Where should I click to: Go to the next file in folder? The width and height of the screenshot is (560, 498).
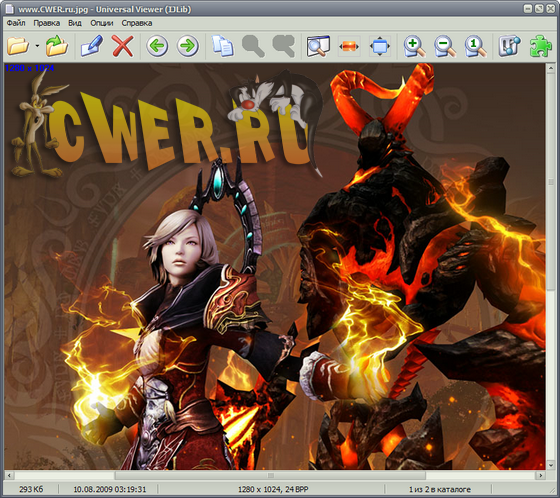(x=188, y=46)
